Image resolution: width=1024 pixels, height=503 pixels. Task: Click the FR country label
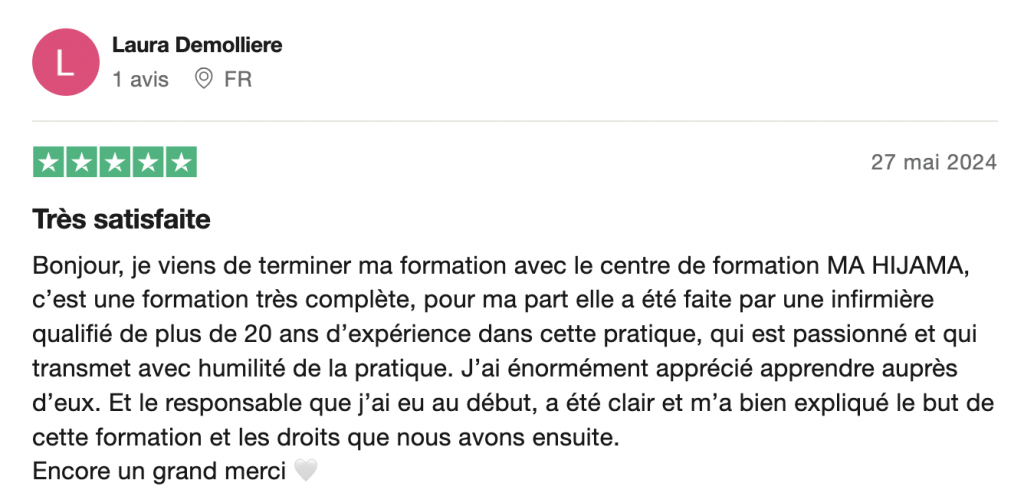tap(238, 79)
